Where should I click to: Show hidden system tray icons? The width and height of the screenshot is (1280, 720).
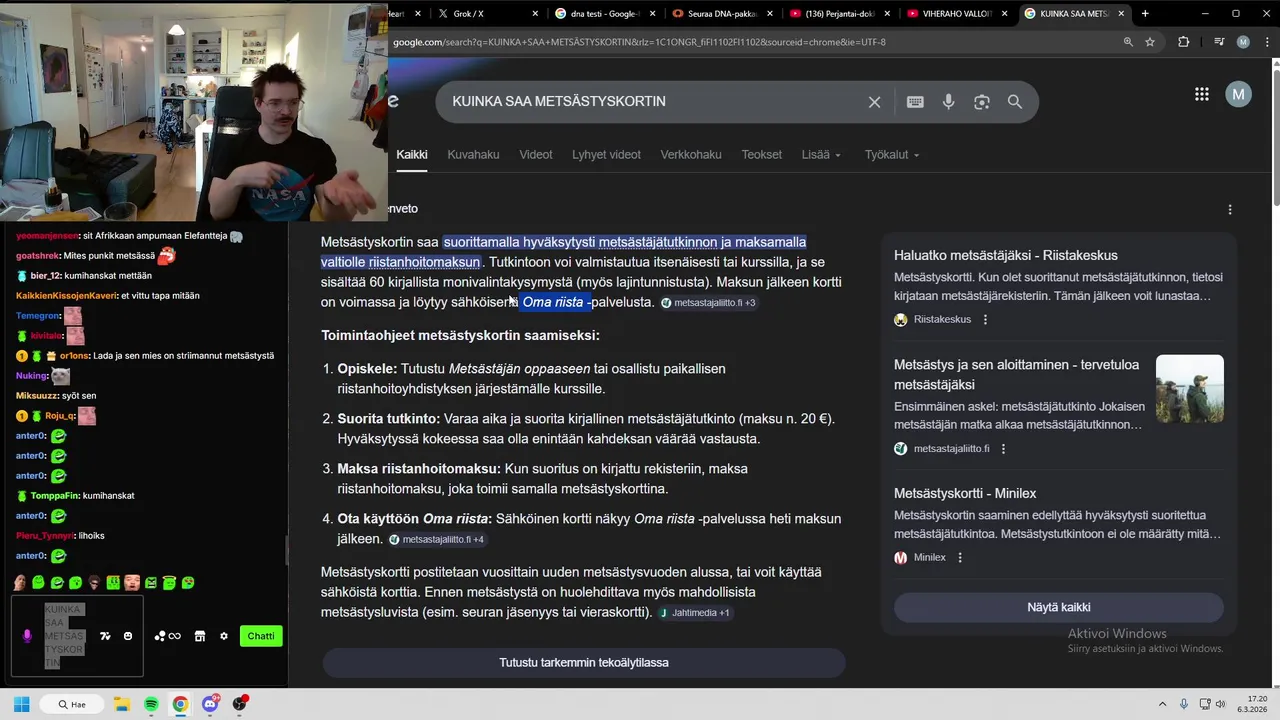(x=1165, y=704)
